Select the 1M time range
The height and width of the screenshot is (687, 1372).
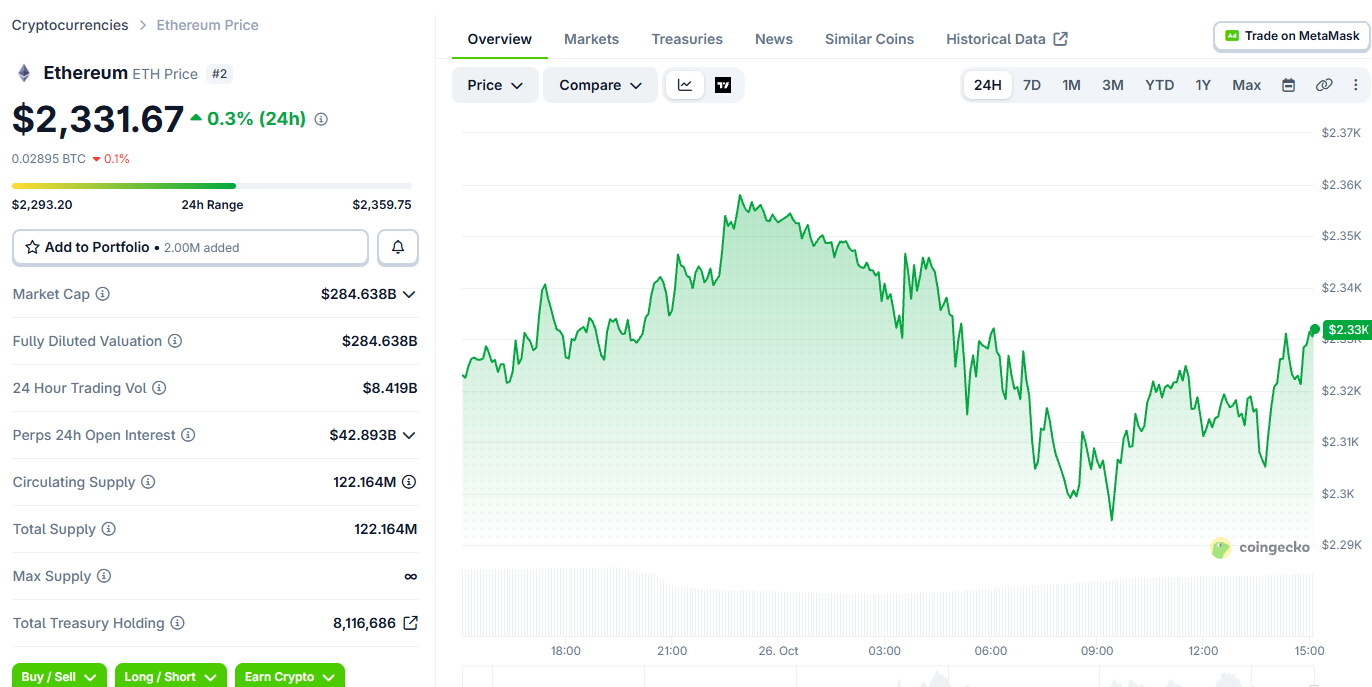click(x=1071, y=85)
